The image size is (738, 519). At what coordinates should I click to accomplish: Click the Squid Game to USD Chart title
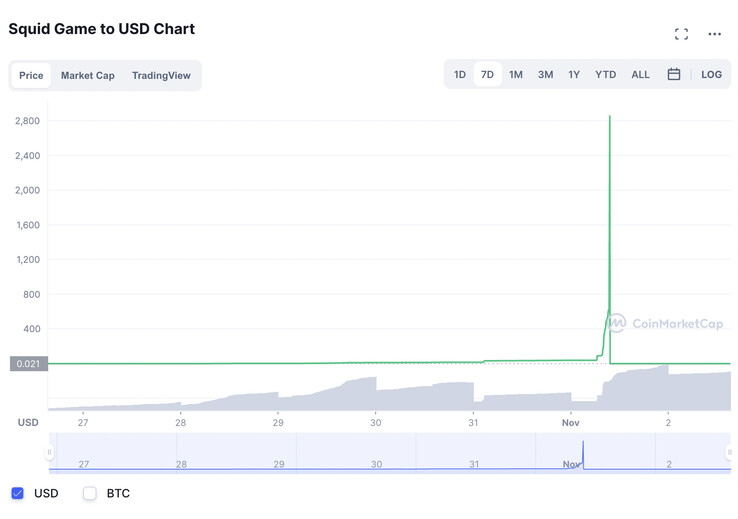tap(102, 29)
